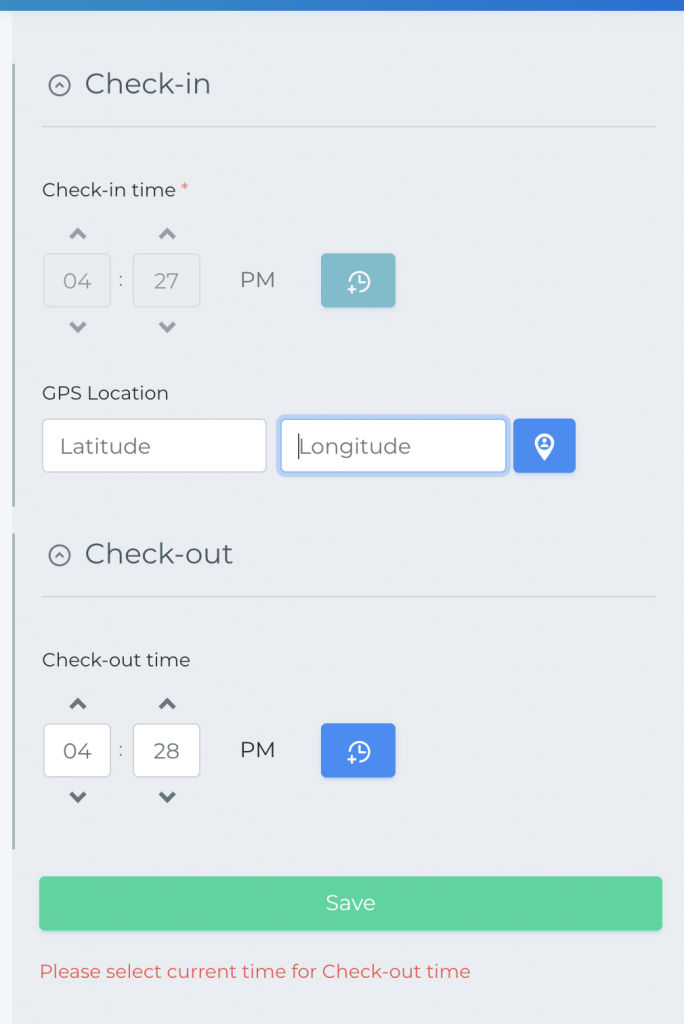
Task: Set check-out time to current time
Action: click(x=358, y=751)
